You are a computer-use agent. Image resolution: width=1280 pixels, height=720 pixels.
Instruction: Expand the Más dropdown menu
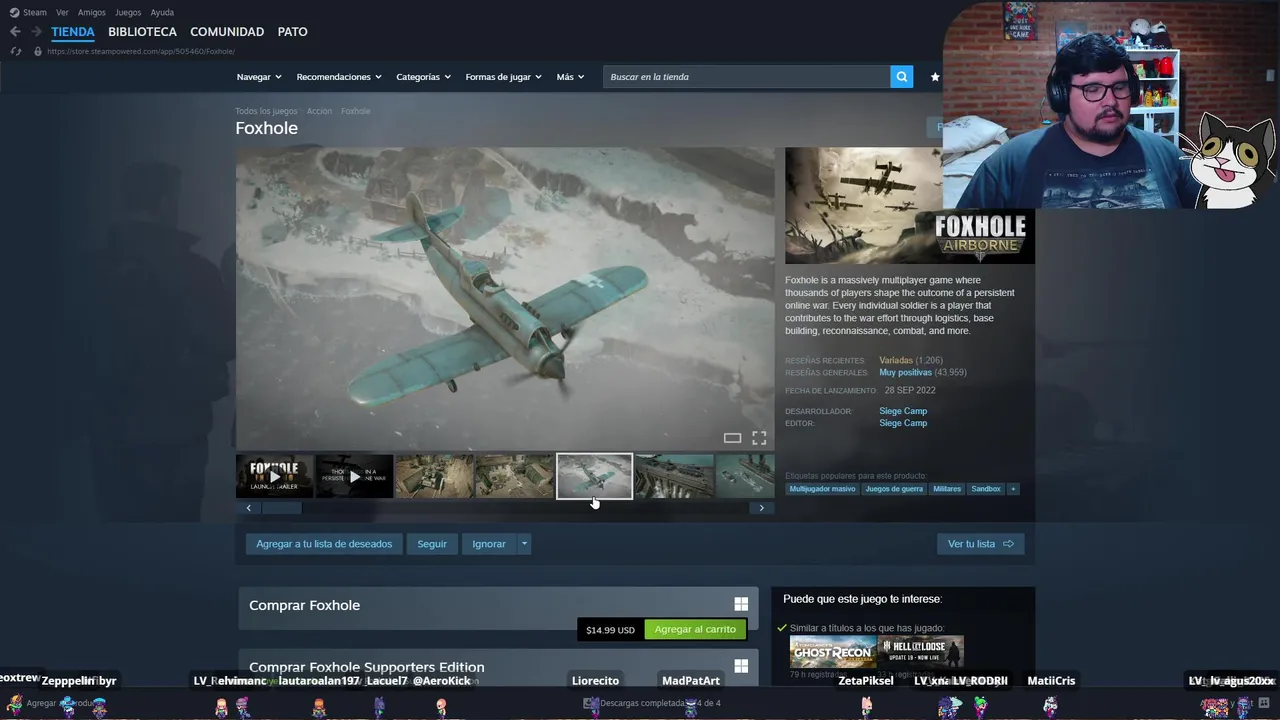click(x=570, y=77)
